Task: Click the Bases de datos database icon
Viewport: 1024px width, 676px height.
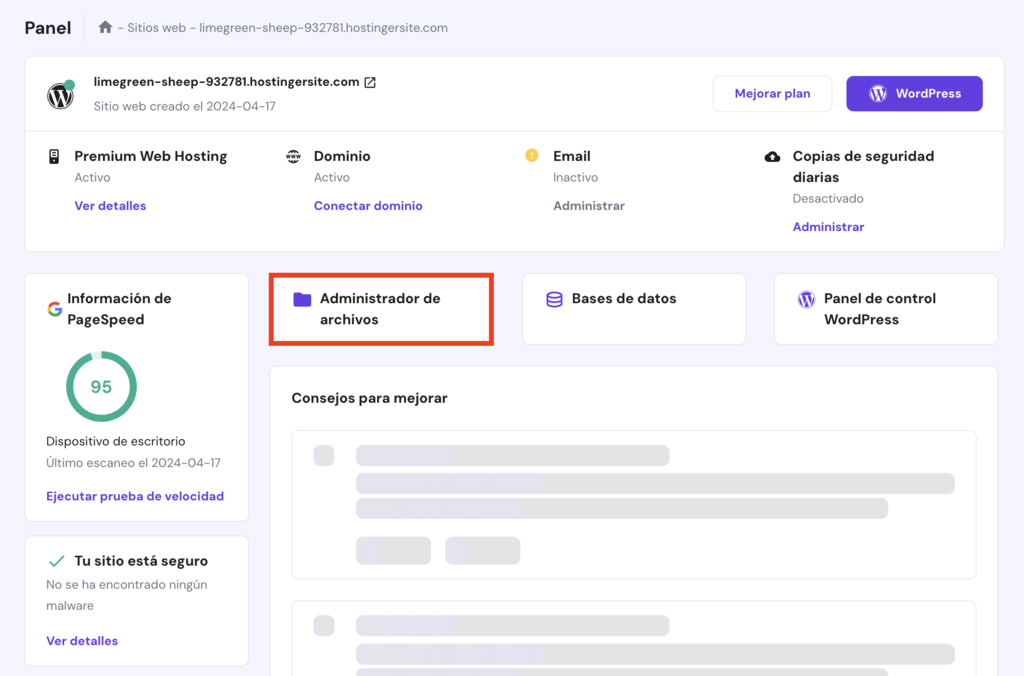Action: click(553, 299)
